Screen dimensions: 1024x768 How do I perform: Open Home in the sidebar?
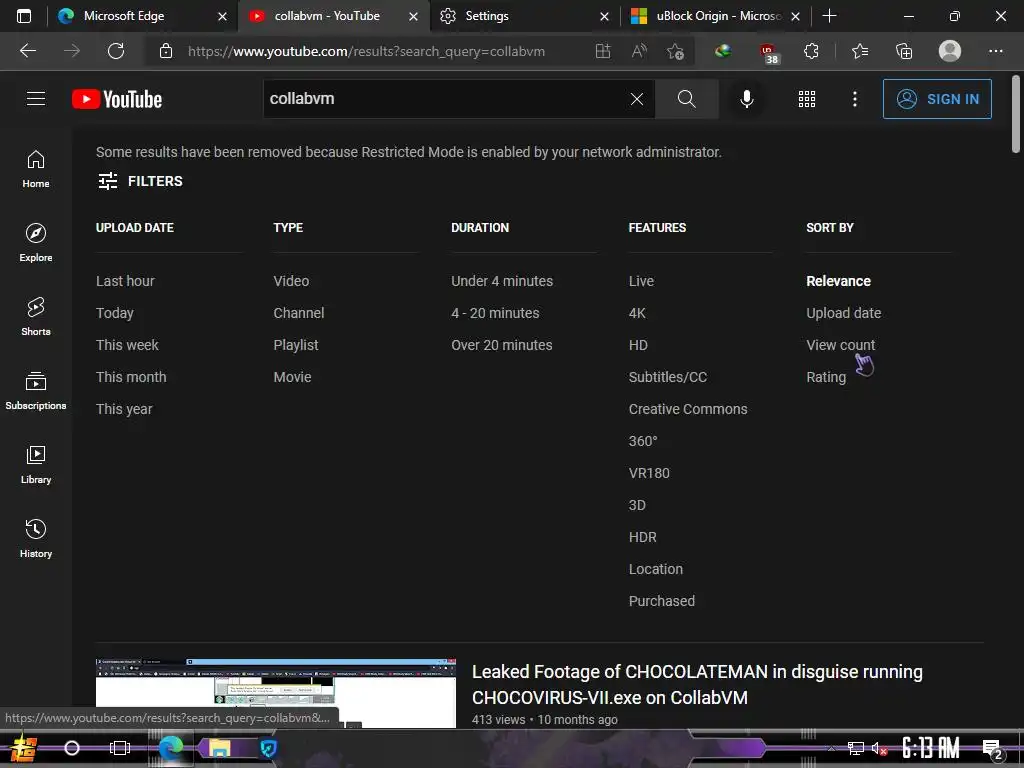tap(36, 168)
